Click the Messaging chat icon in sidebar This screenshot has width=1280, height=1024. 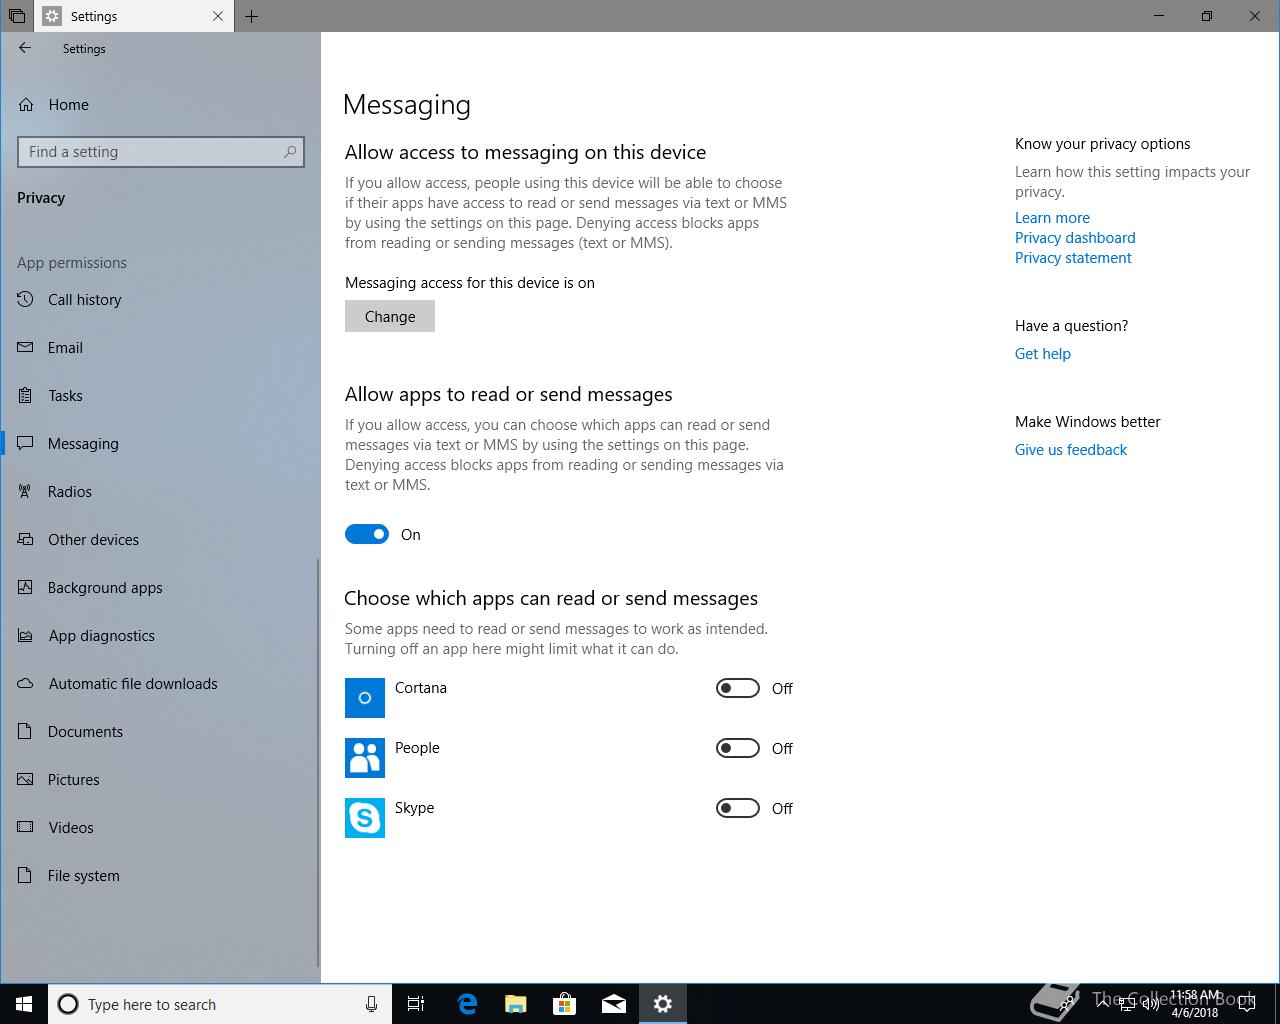[x=26, y=444]
